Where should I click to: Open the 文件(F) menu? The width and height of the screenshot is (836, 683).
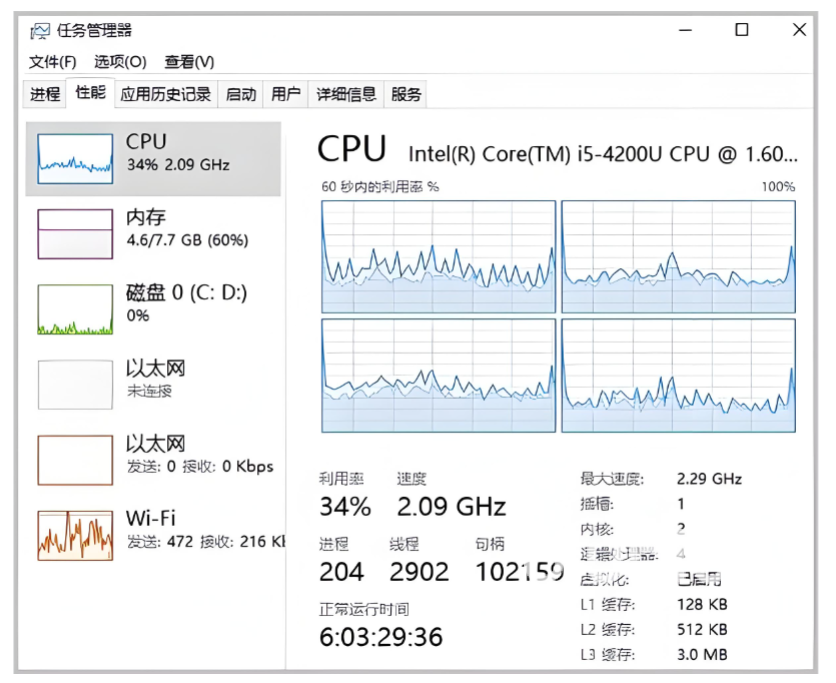coord(53,62)
